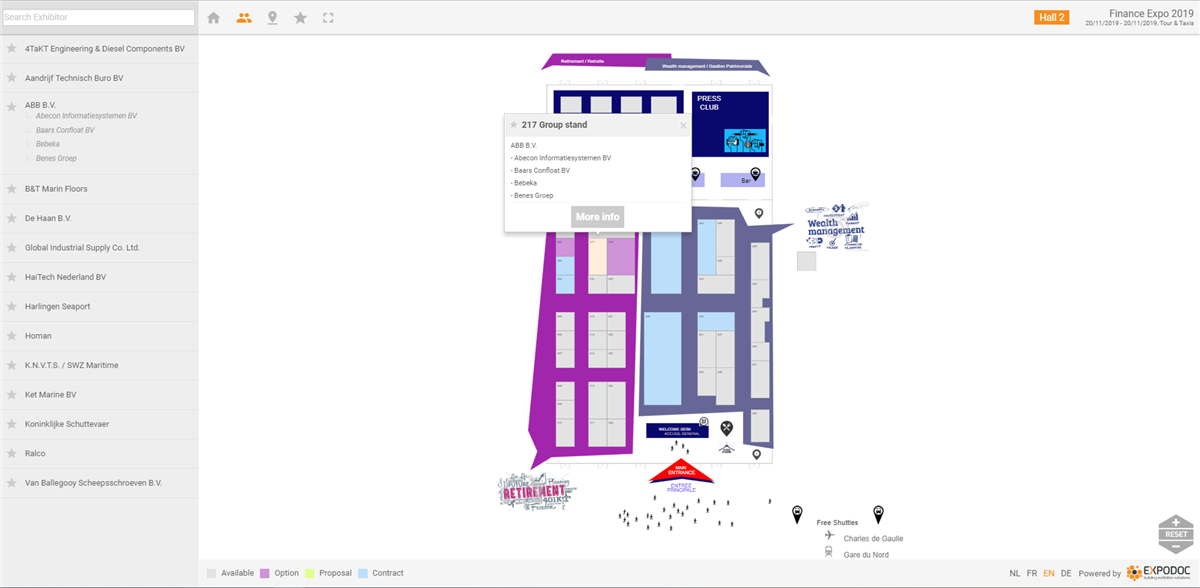The image size is (1200, 588).
Task: Click the Main Entrance red marker
Action: coord(680,471)
